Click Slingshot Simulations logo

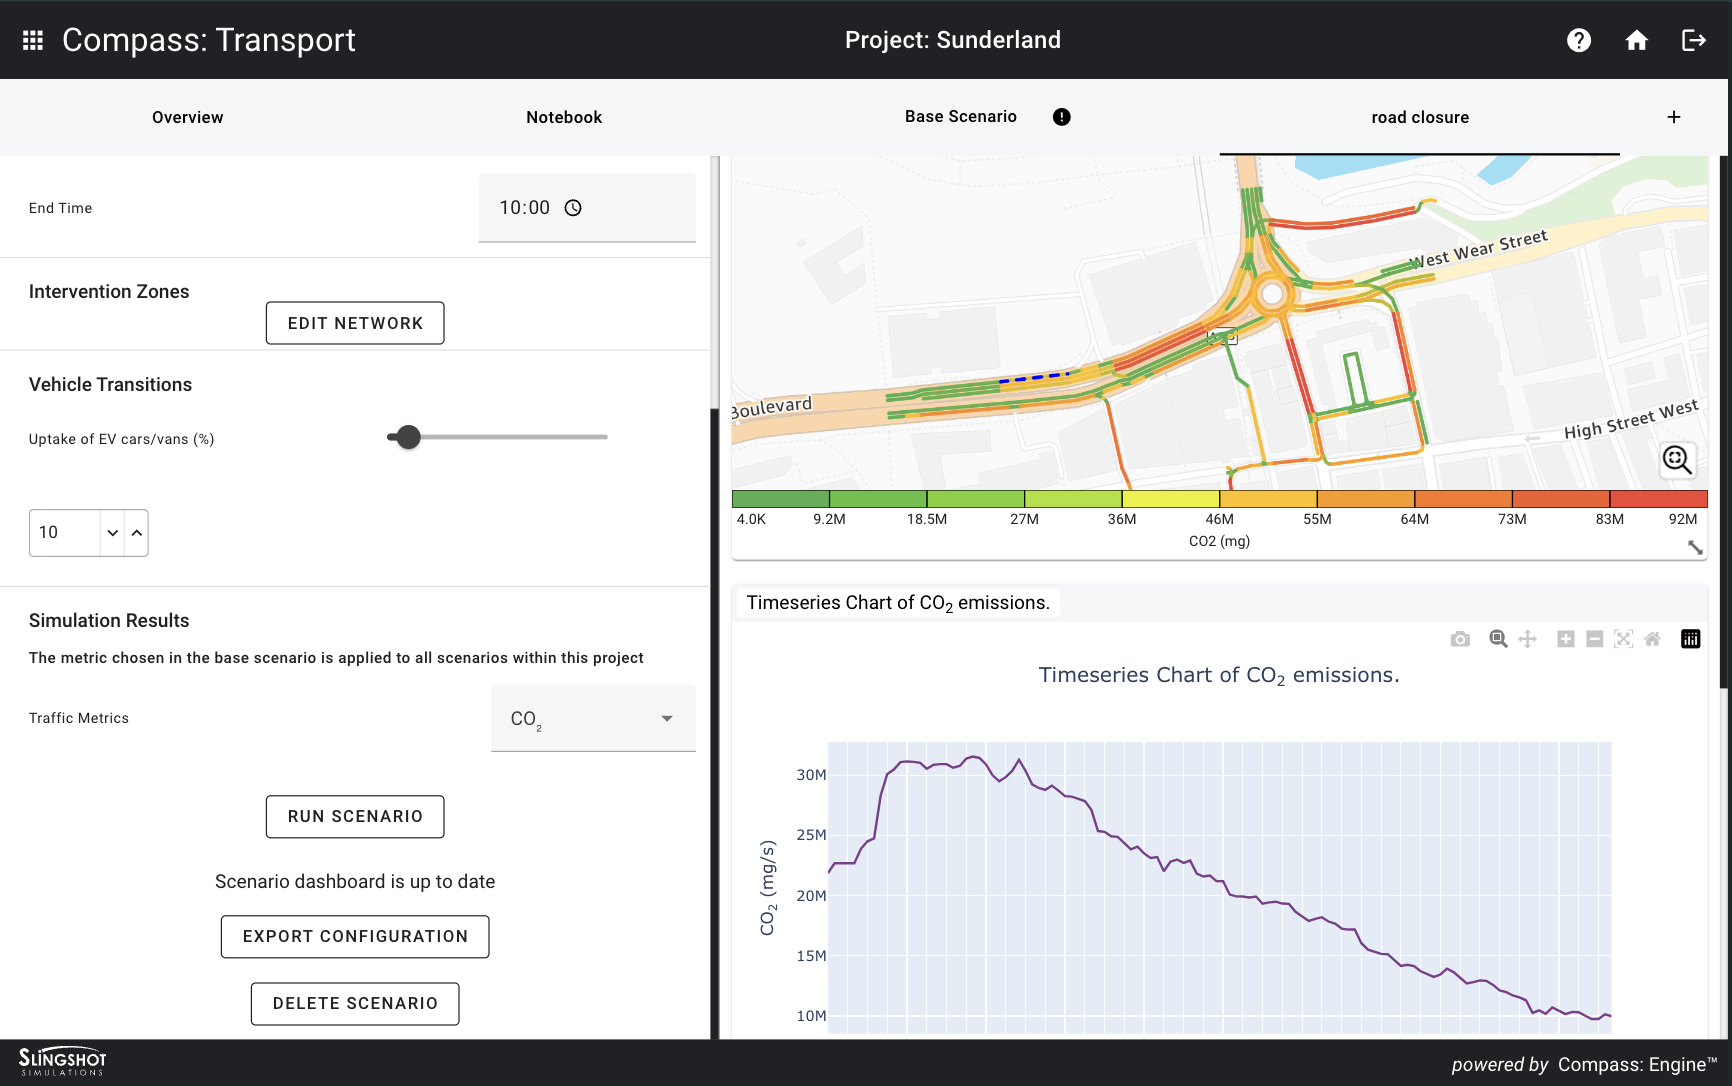[62, 1062]
